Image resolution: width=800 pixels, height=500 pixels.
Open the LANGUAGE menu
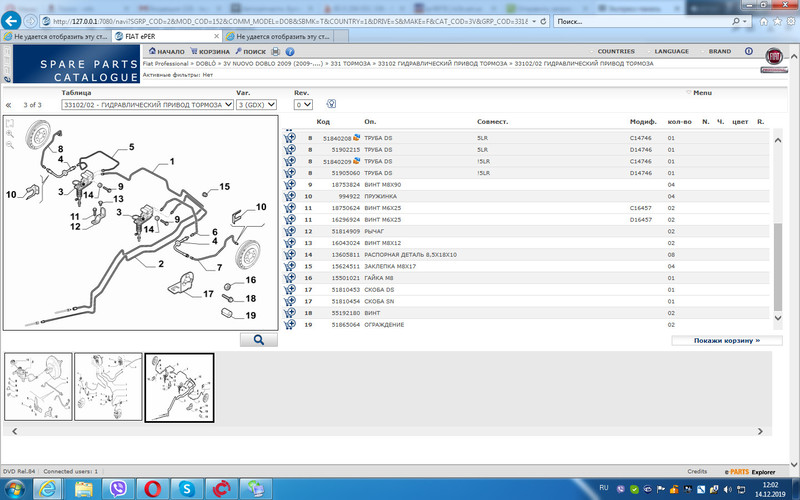click(671, 52)
